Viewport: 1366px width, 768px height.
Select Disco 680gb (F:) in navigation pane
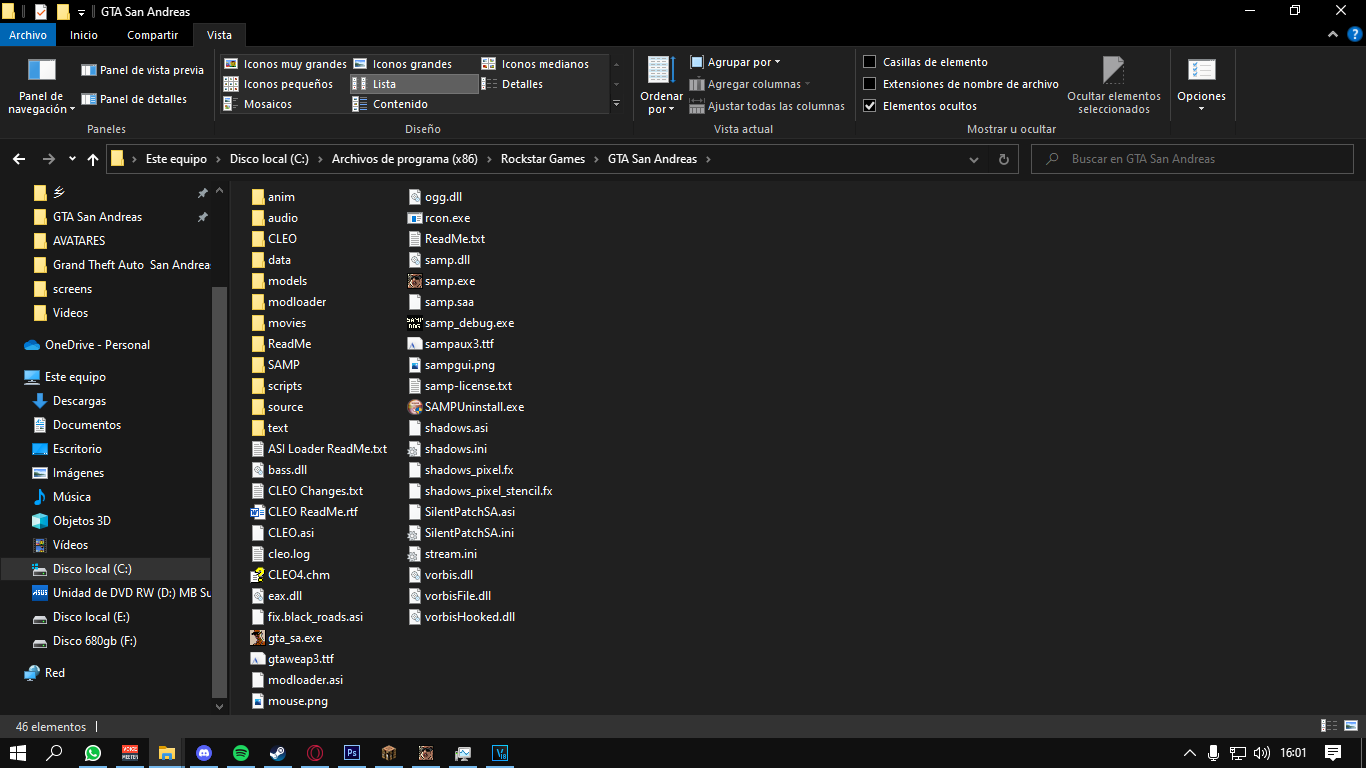point(95,641)
